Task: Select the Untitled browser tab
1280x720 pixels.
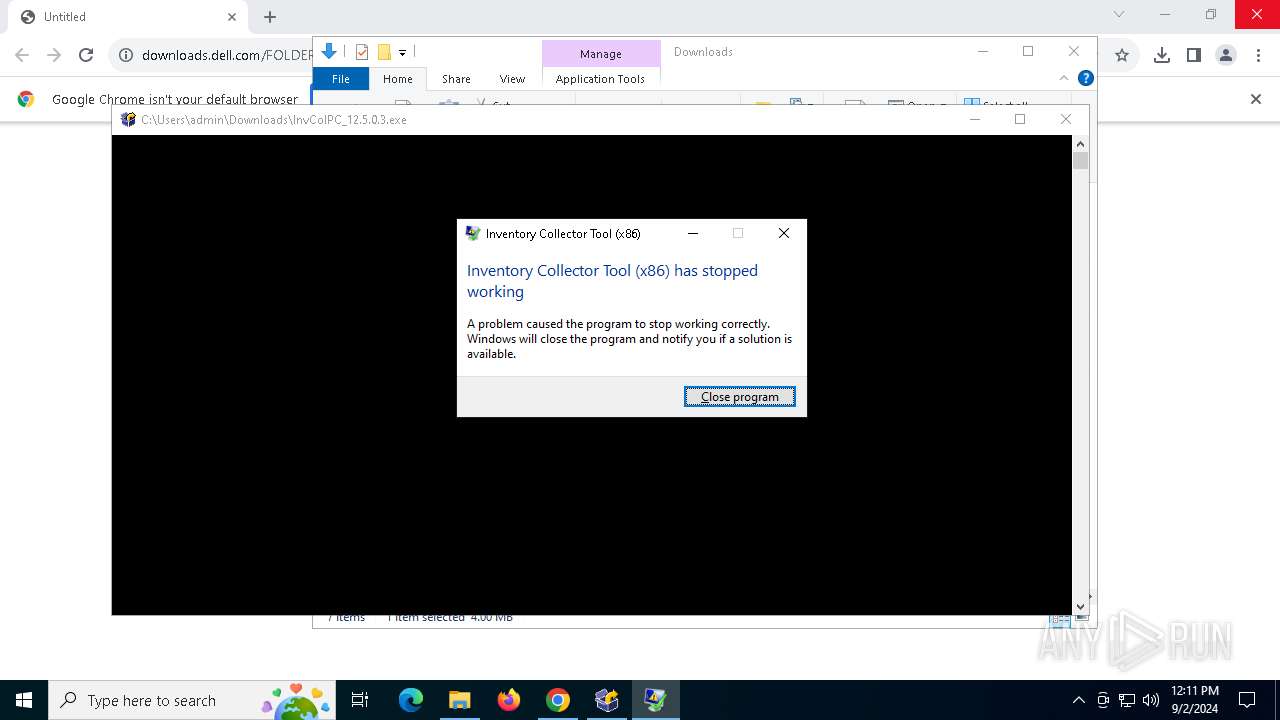Action: (x=128, y=17)
